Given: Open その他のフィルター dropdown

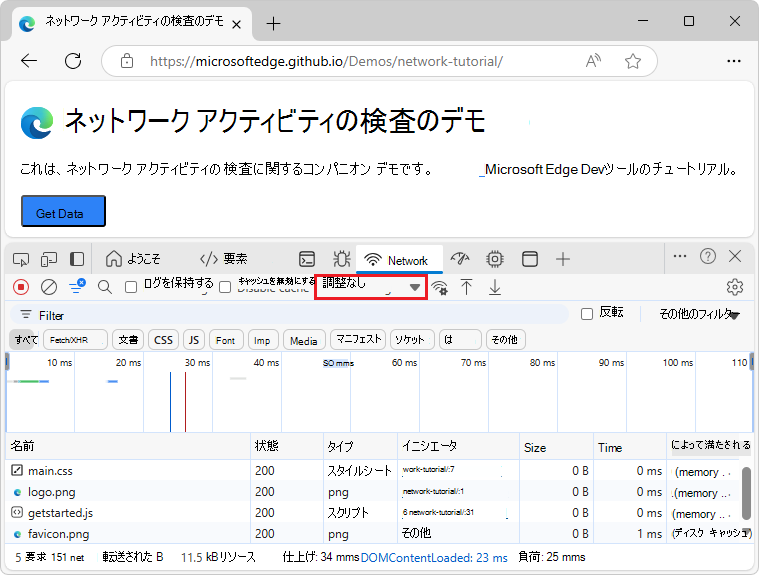Looking at the screenshot, I should 699,315.
